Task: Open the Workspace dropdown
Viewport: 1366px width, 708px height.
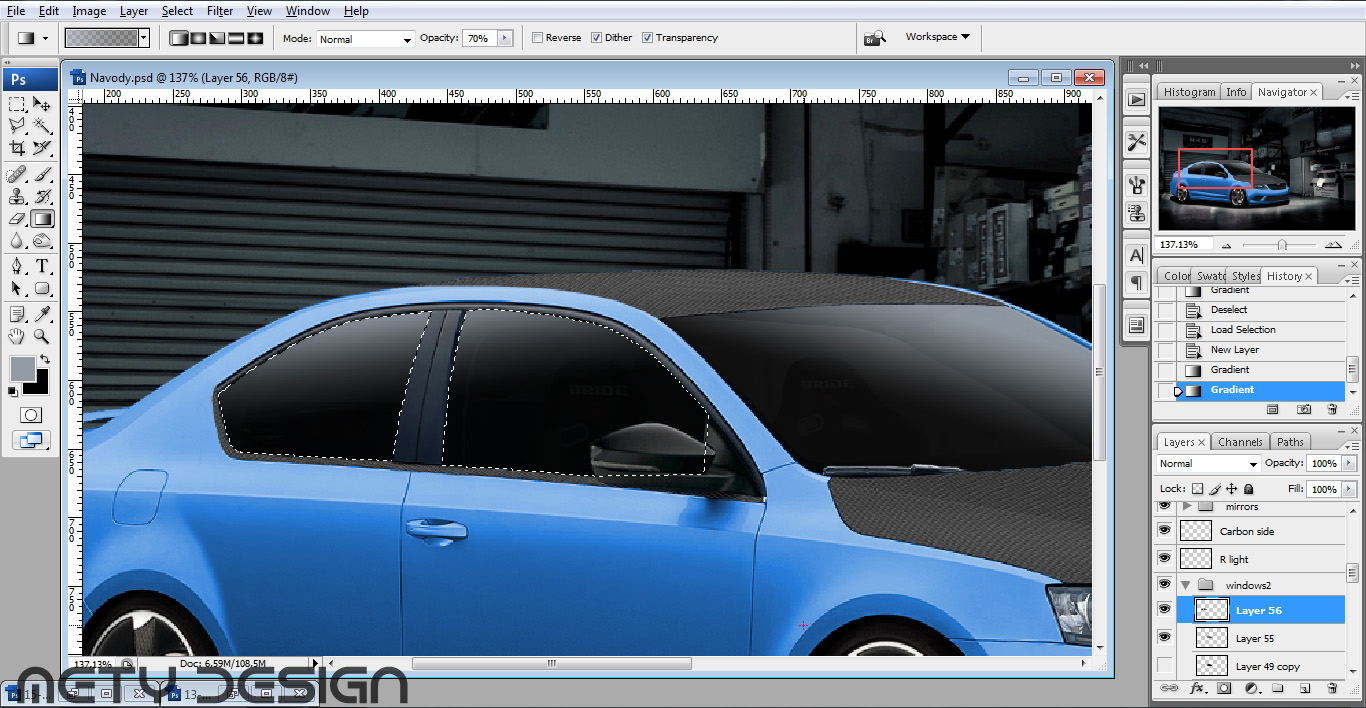Action: tap(937, 37)
